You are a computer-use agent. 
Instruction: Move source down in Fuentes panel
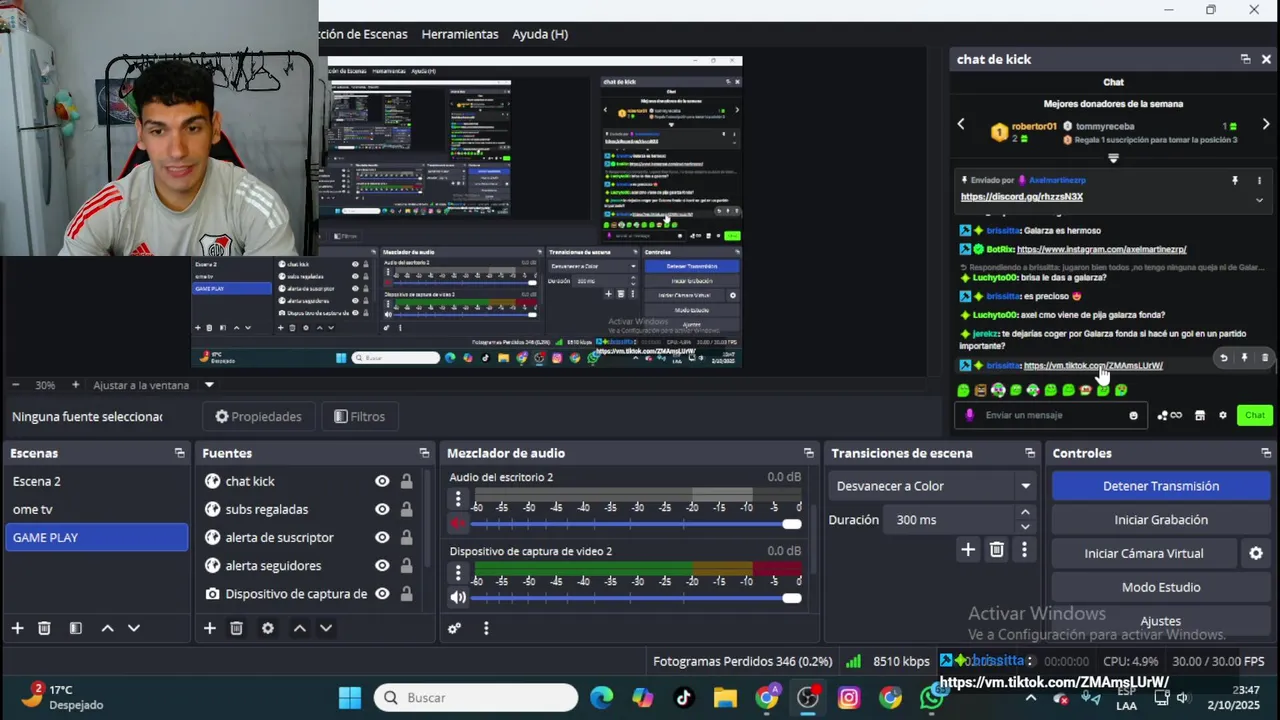[x=326, y=628]
